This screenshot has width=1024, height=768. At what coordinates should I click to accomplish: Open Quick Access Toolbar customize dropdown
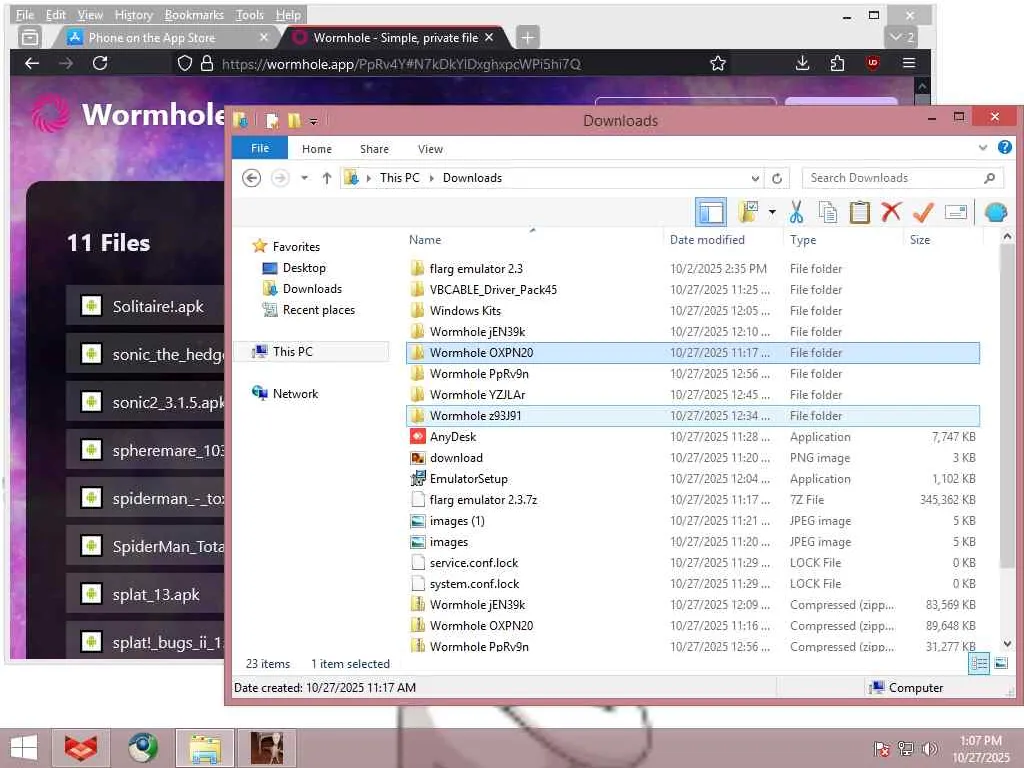[x=313, y=121]
